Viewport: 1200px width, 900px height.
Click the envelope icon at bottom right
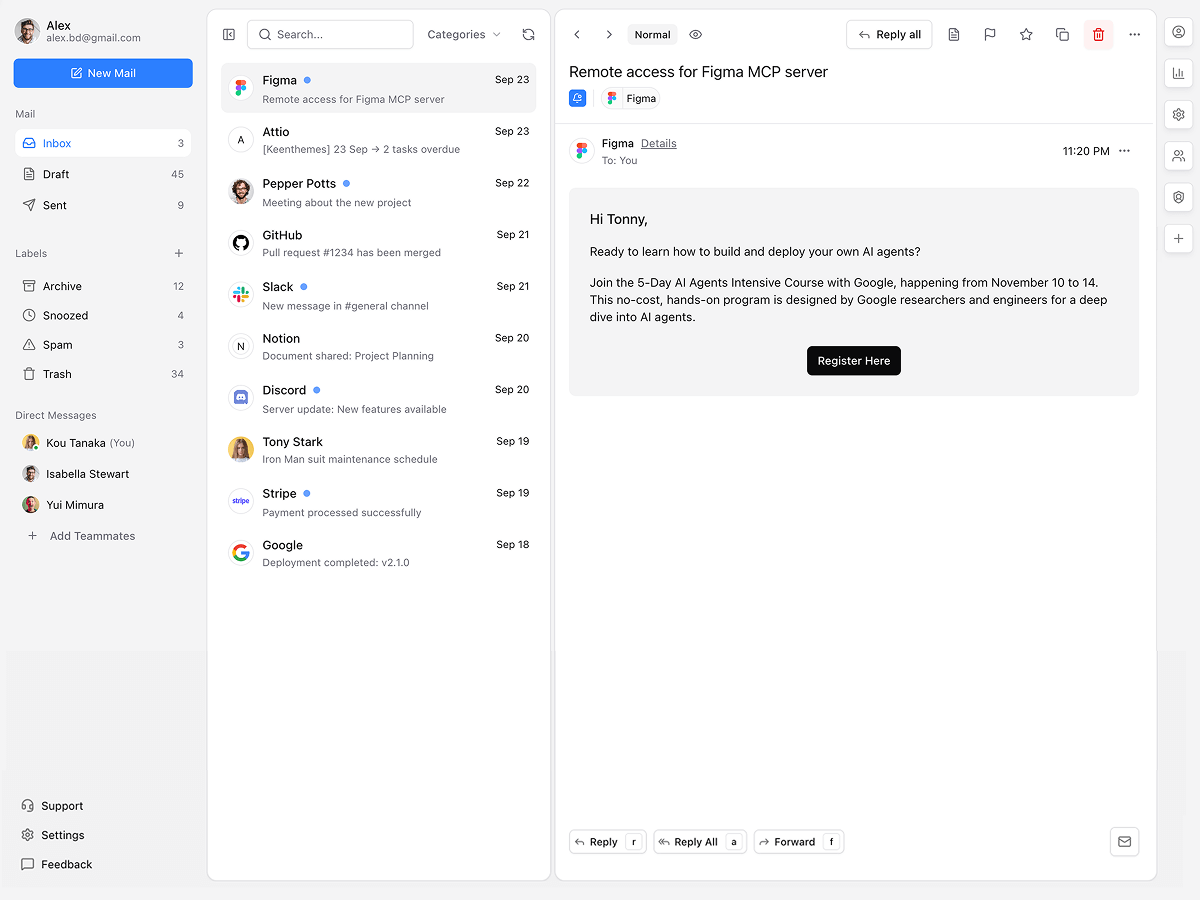pyautogui.click(x=1124, y=842)
